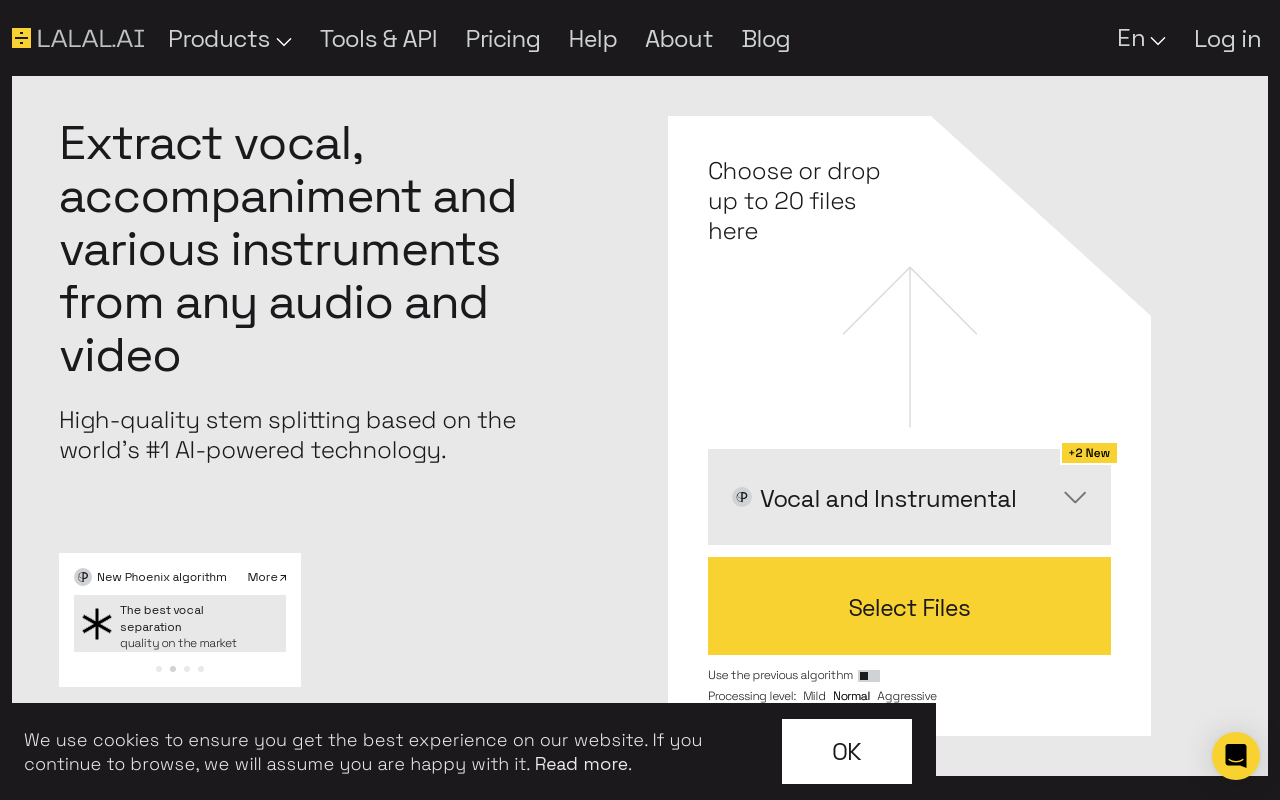Toggle Use the previous algorithm switch
Viewport: 1280px width, 800px height.
pyautogui.click(x=868, y=676)
